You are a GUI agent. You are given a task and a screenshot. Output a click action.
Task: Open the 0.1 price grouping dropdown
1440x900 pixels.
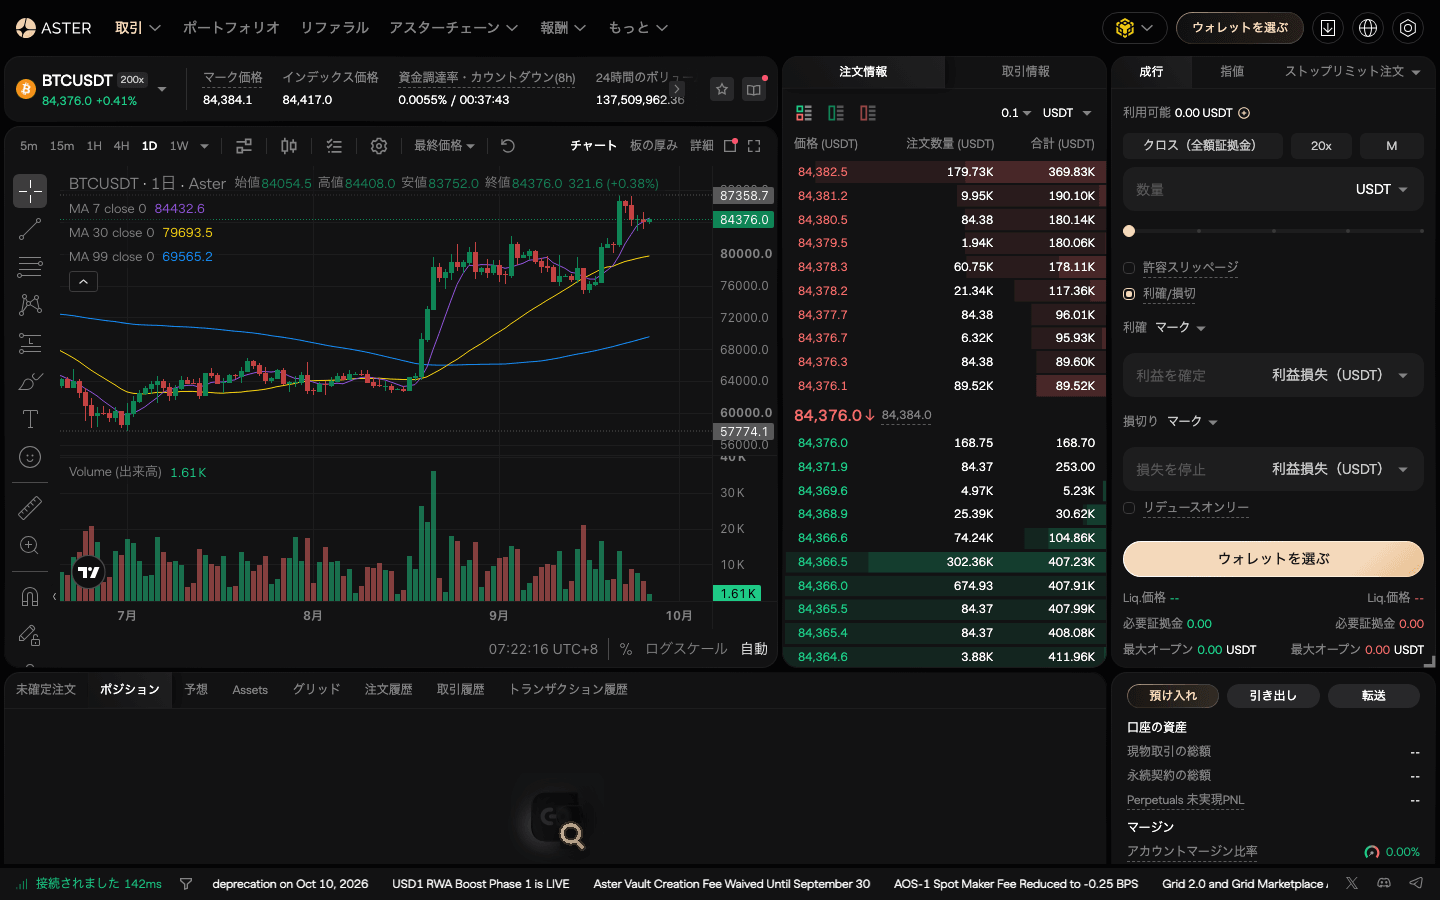tap(1016, 113)
